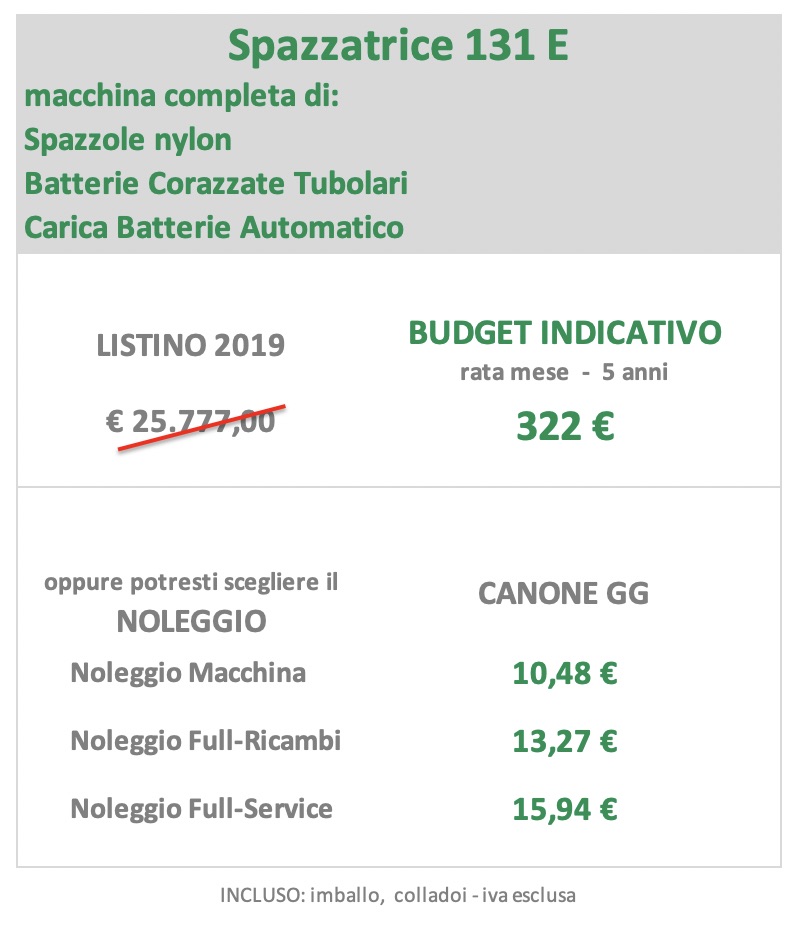Click 'oppure potresti scegliere il' text
This screenshot has width=800, height=928.
pos(191,583)
